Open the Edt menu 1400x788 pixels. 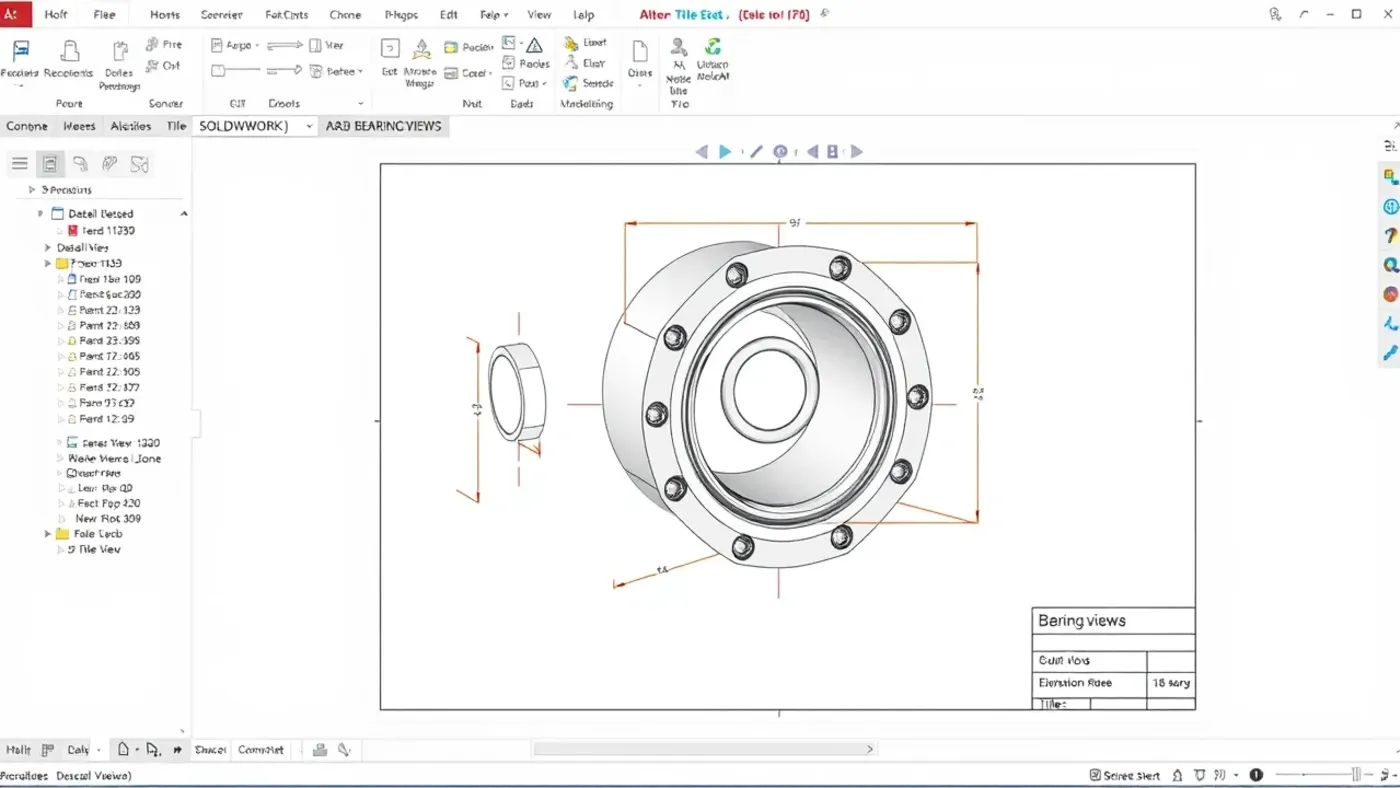click(449, 15)
